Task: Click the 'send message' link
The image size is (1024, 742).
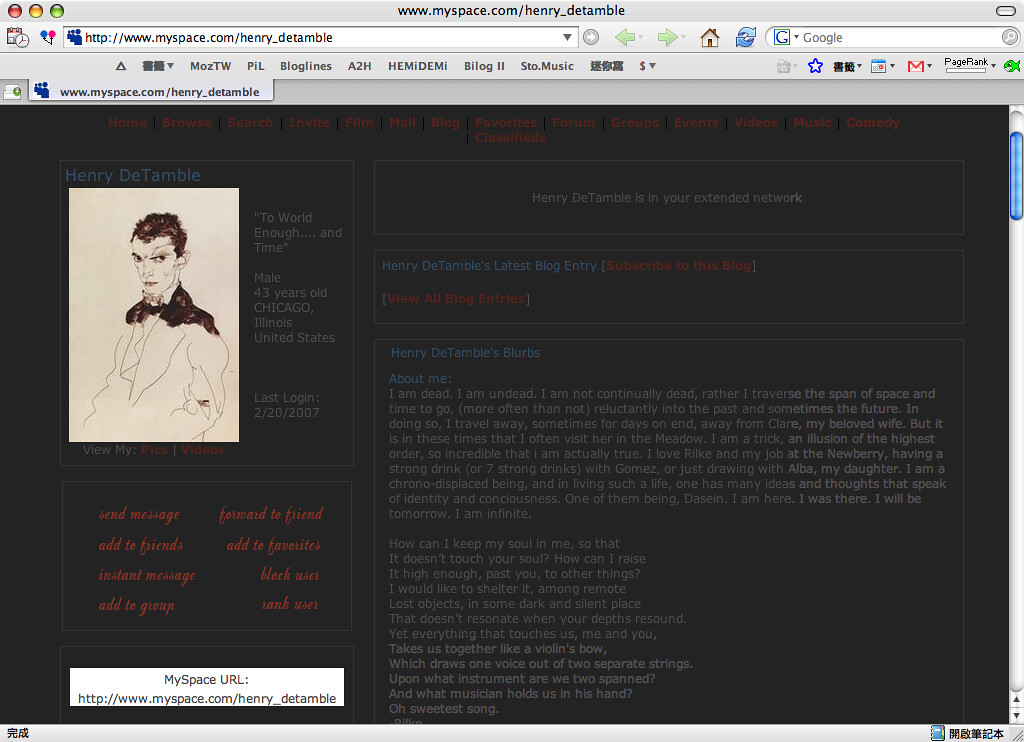Action: (x=139, y=515)
